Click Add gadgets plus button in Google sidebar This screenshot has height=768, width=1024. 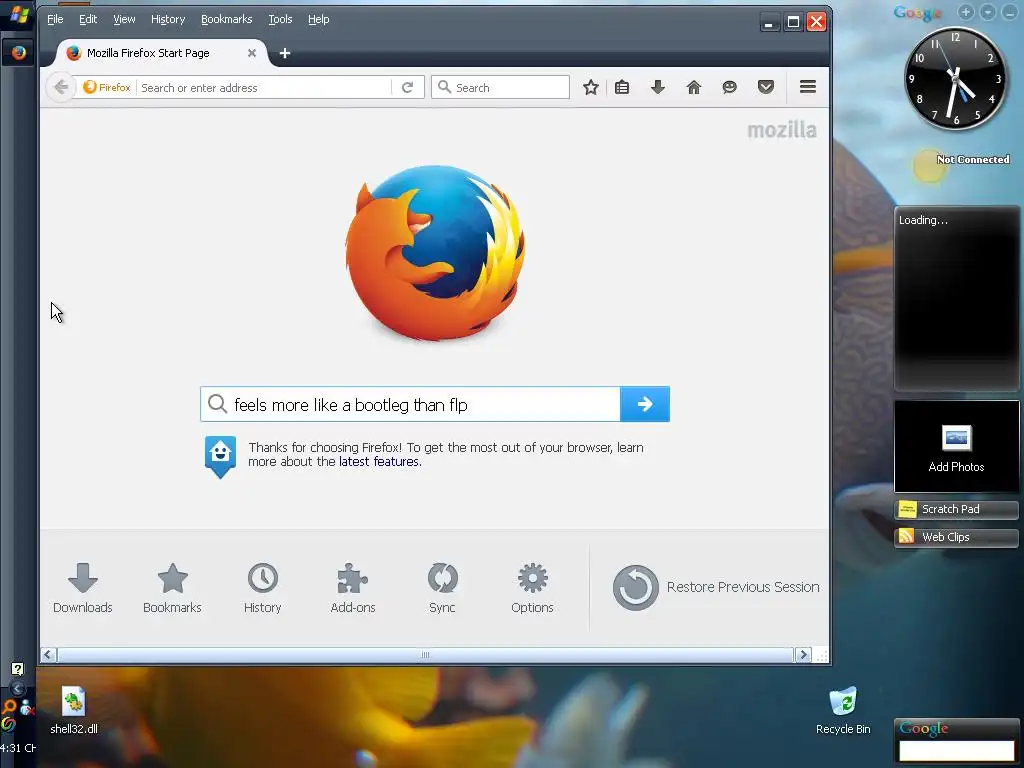[966, 12]
